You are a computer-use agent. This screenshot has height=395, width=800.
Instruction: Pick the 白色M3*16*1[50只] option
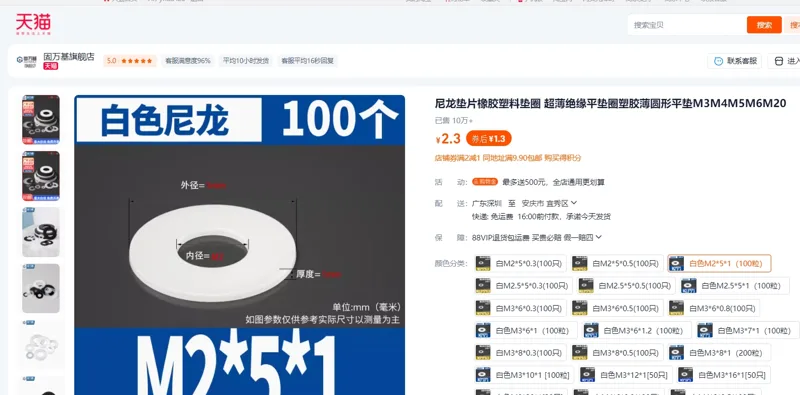click(x=723, y=375)
